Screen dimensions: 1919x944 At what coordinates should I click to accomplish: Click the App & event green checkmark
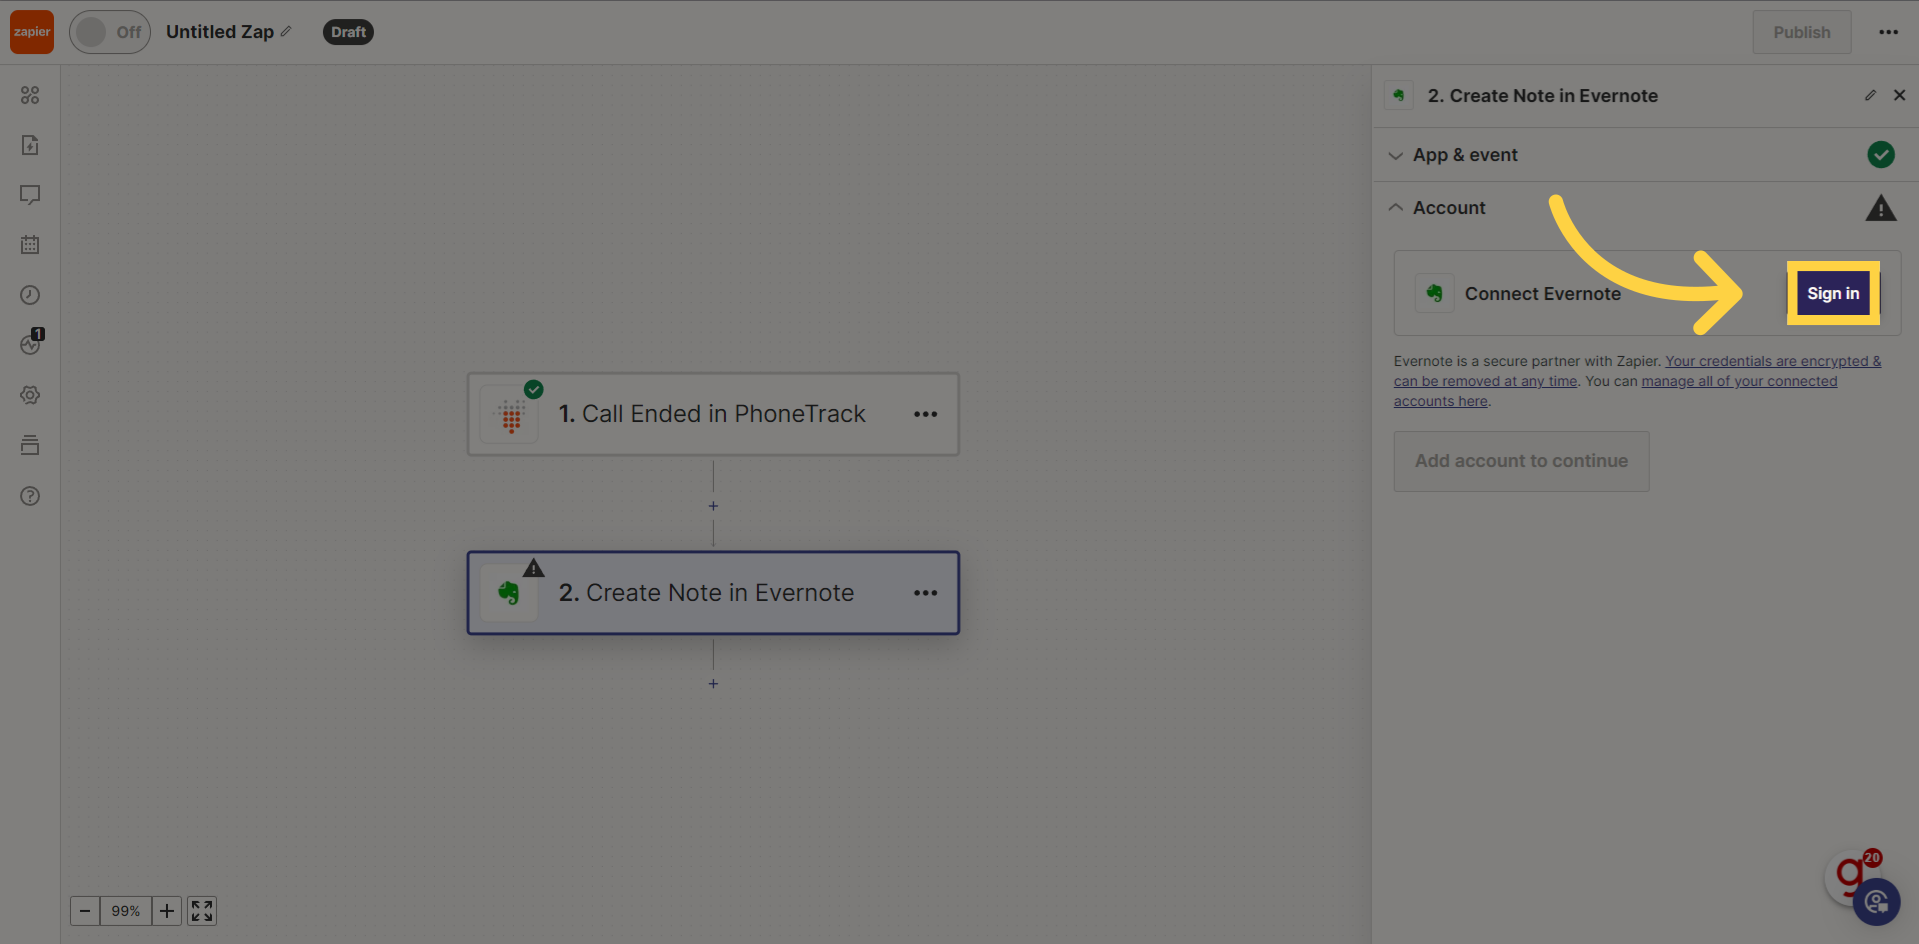(x=1881, y=154)
